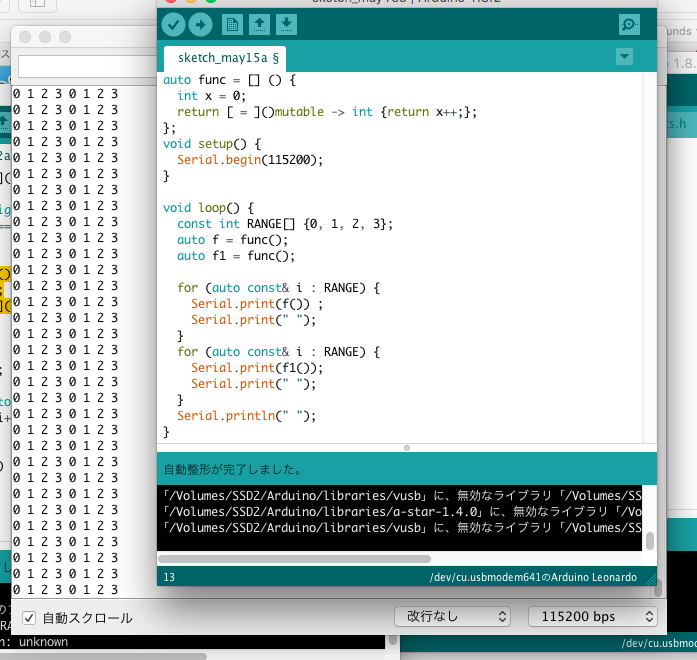Click the 'const int RANGE[]' declaration line
Image resolution: width=697 pixels, height=660 pixels.
(x=285, y=224)
